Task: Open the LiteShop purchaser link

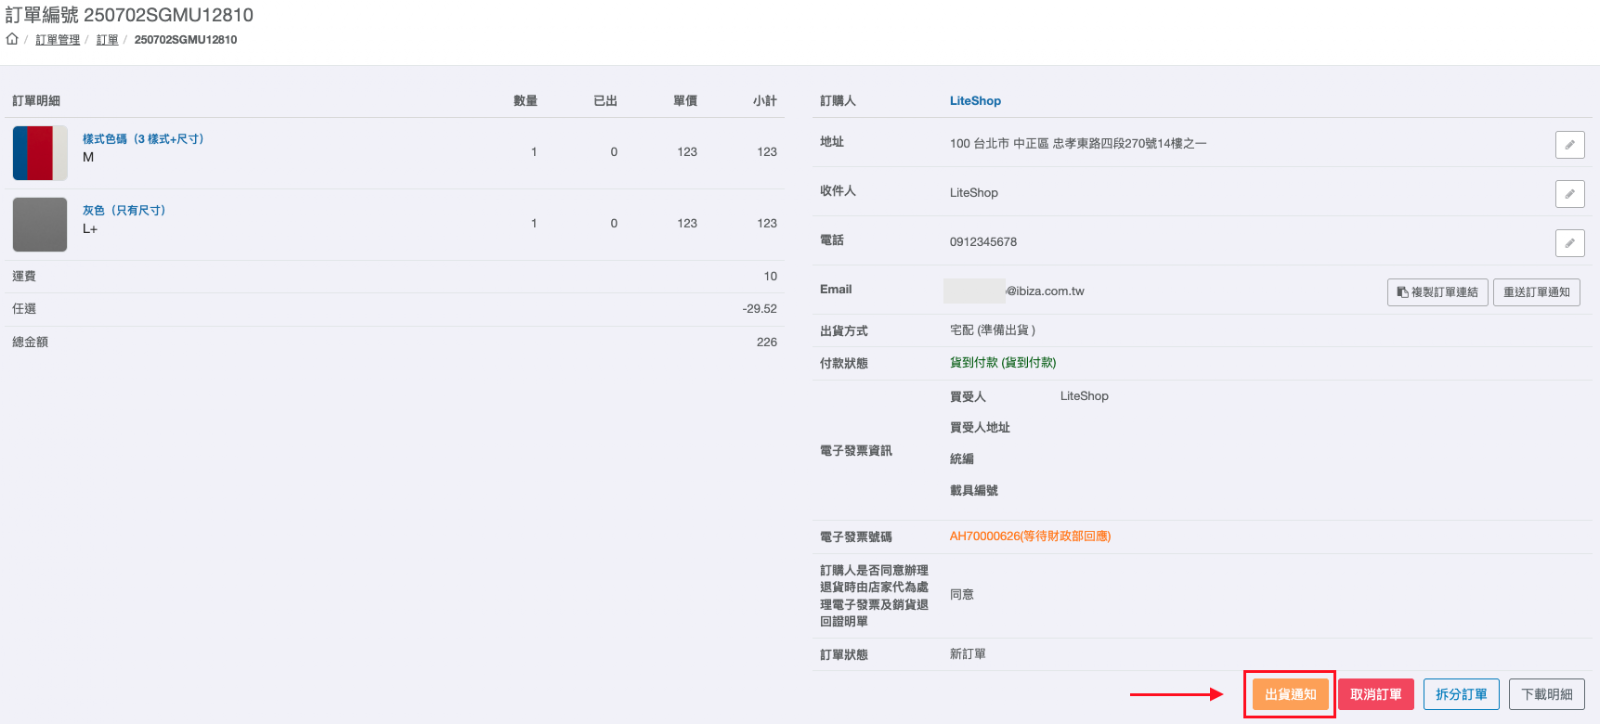Action: click(975, 101)
